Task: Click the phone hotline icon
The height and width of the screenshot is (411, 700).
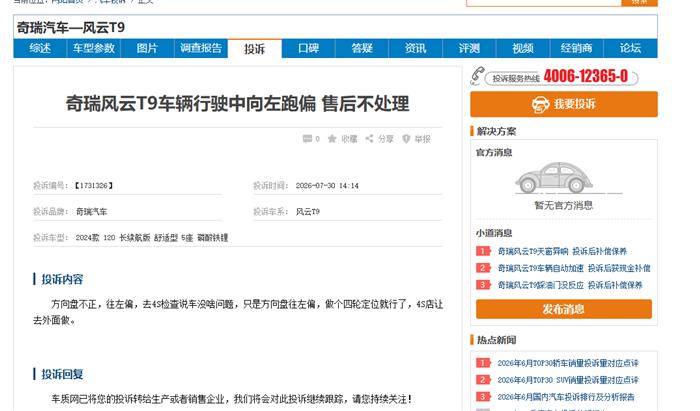Action: tap(477, 76)
